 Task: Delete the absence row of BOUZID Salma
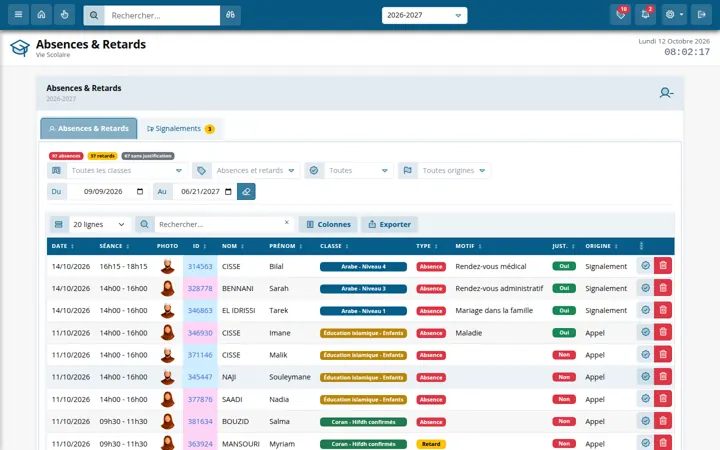pos(663,421)
